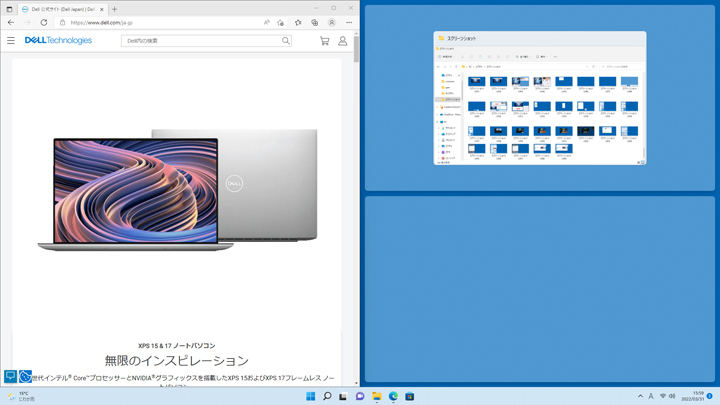Open network quick settings in the tray
Viewport: 720px width, 405px height.
[663, 396]
